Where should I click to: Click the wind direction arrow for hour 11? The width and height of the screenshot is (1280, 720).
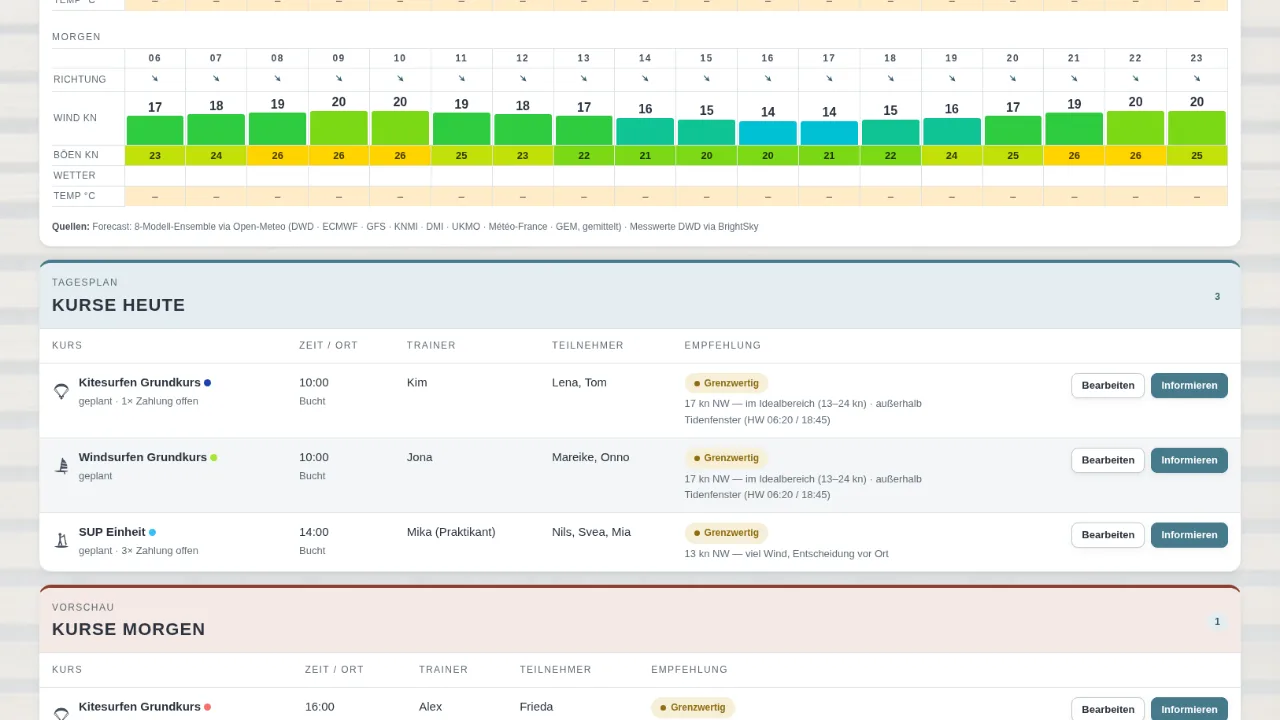(461, 78)
